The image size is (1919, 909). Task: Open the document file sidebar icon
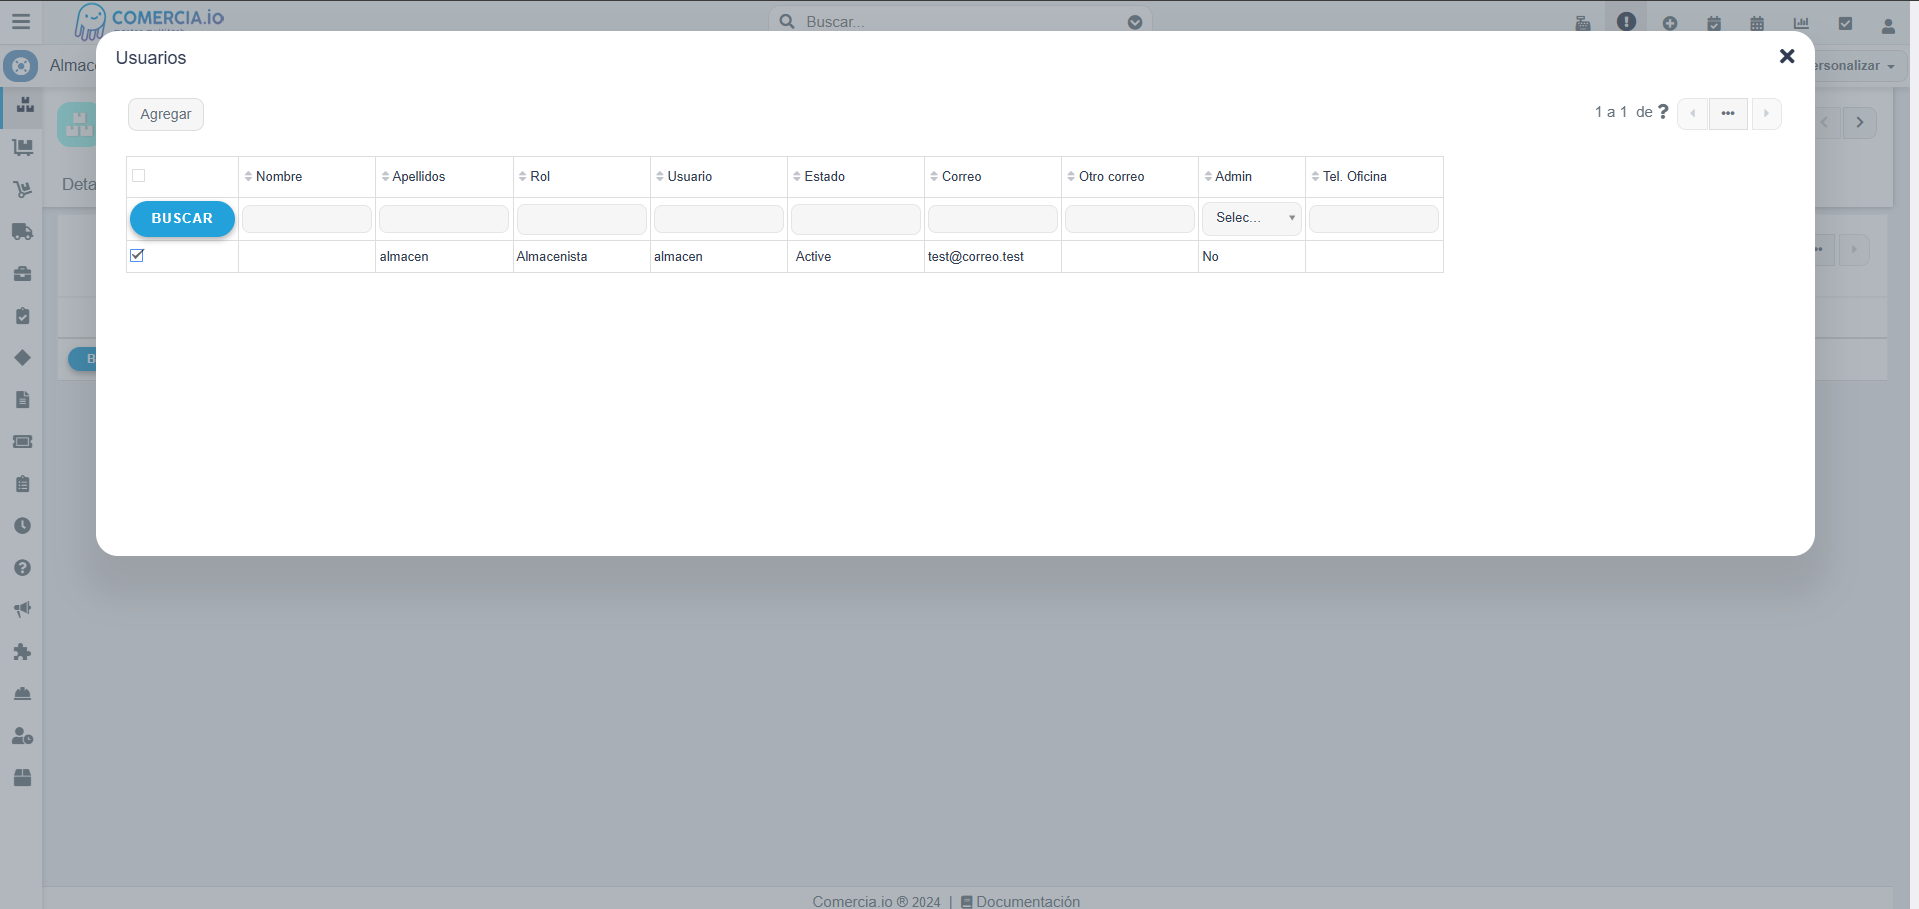tap(23, 400)
